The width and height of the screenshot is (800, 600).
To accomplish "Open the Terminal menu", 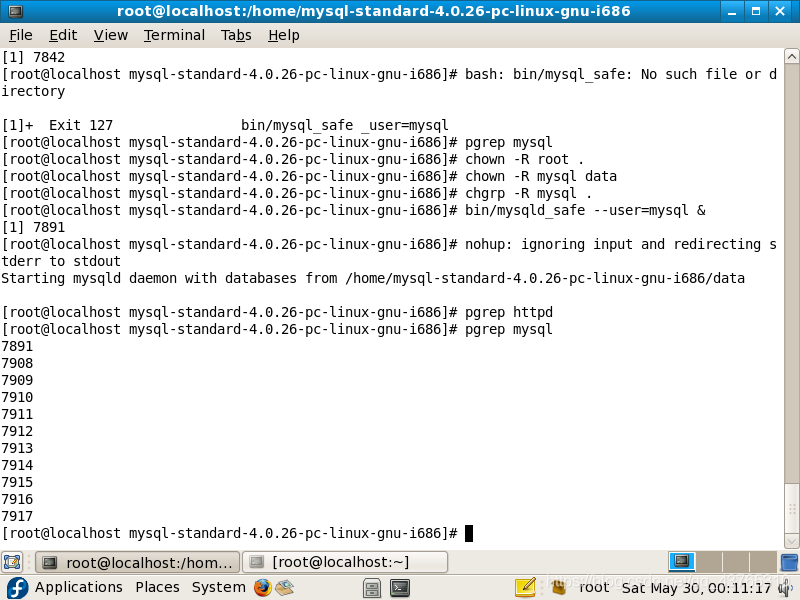I will click(x=174, y=35).
